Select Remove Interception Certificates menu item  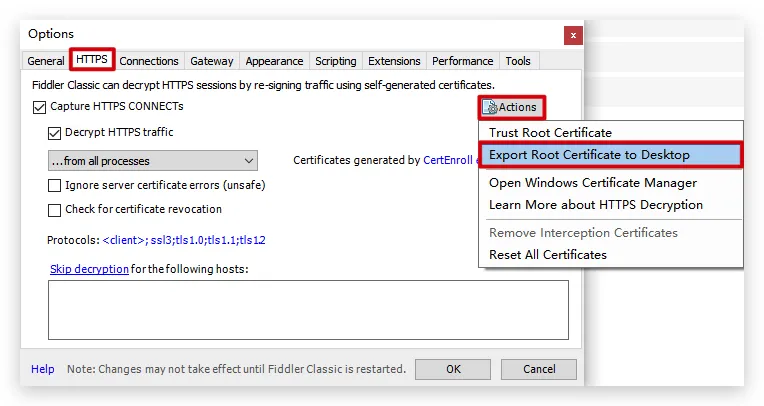coord(611,232)
